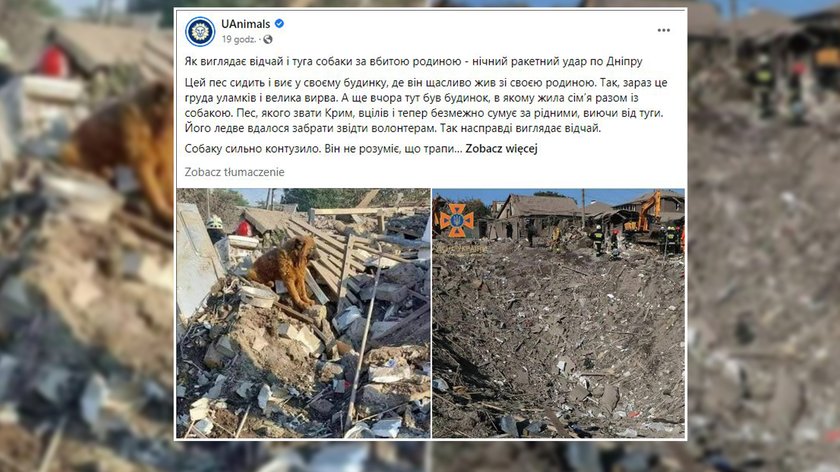Click the '19 godz.' post timestamp

(238, 40)
